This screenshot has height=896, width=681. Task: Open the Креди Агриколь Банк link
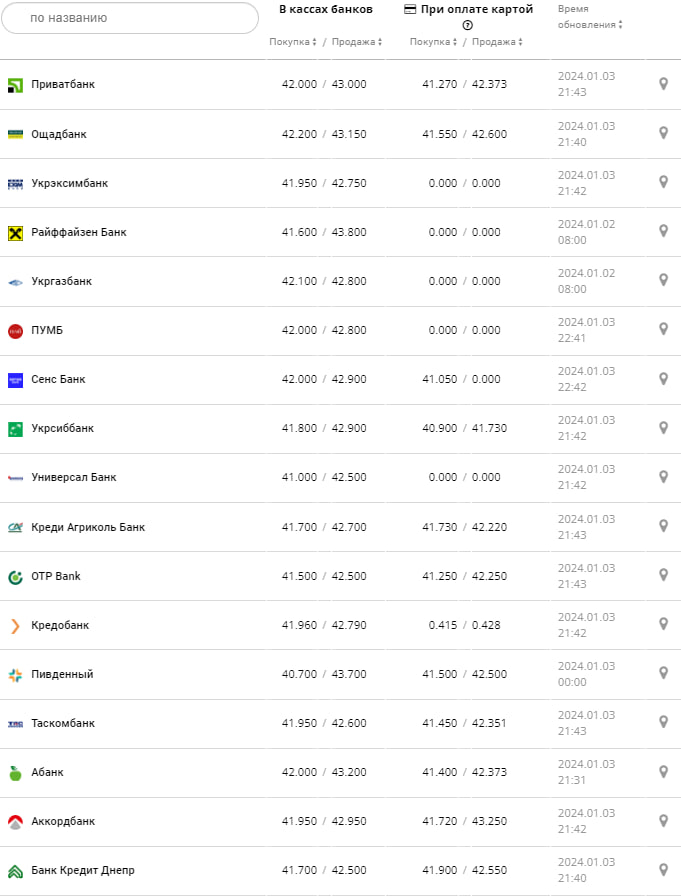(88, 527)
